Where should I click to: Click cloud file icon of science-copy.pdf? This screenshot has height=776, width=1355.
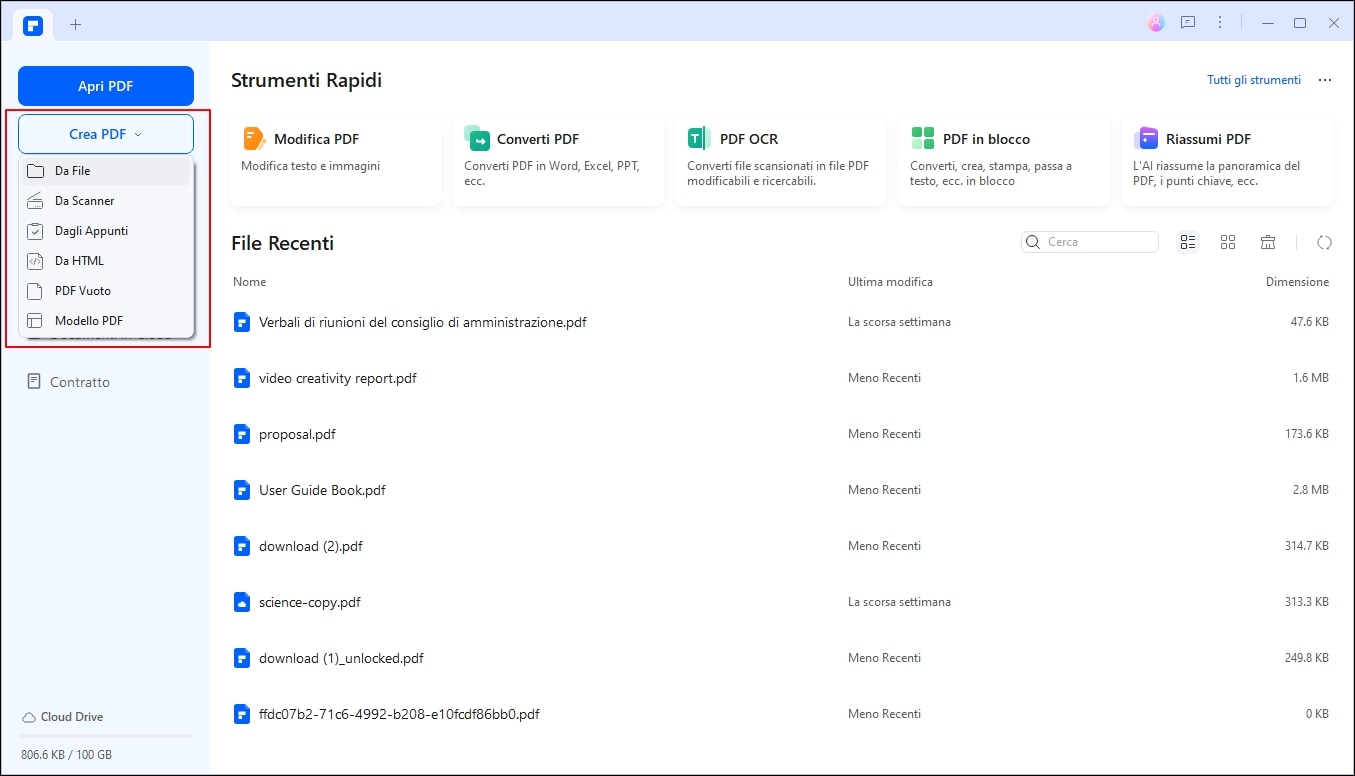241,602
